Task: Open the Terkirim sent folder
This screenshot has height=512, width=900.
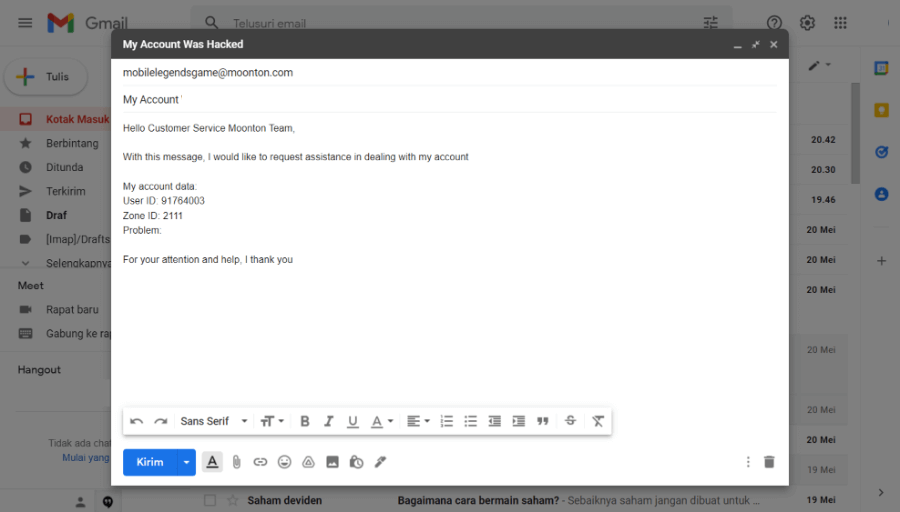Action: (56, 192)
